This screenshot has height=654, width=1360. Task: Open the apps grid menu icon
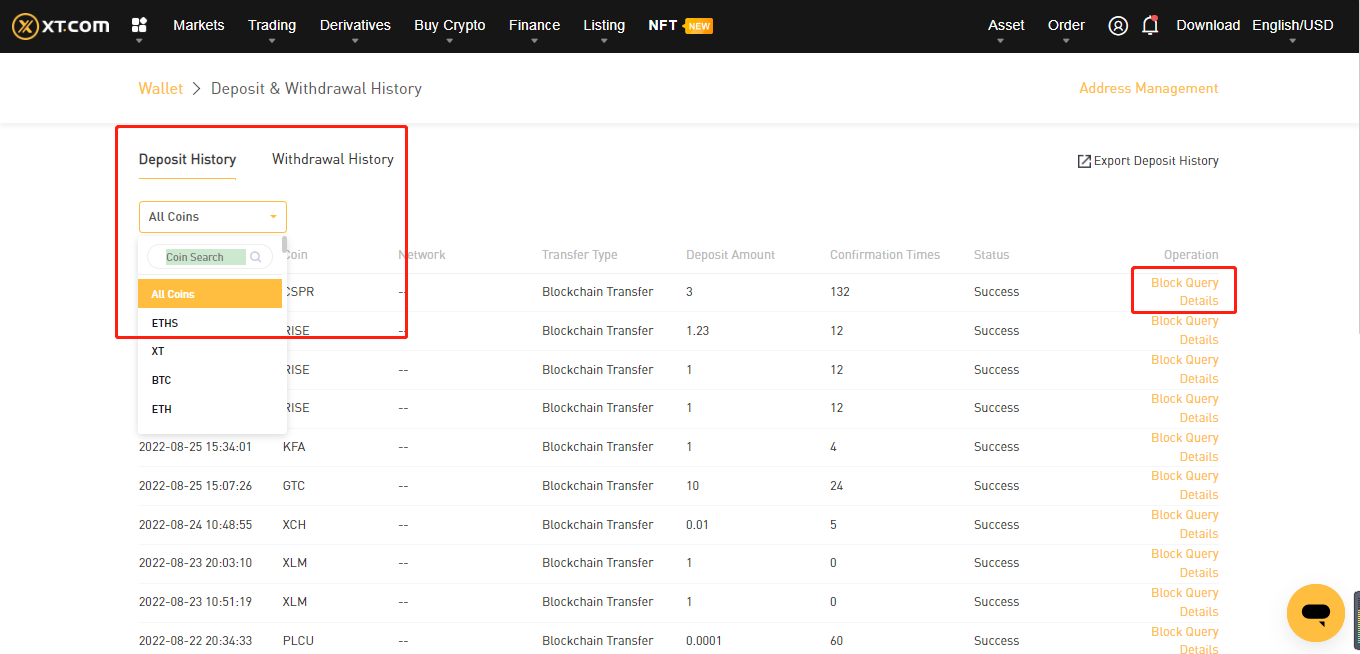coord(139,25)
